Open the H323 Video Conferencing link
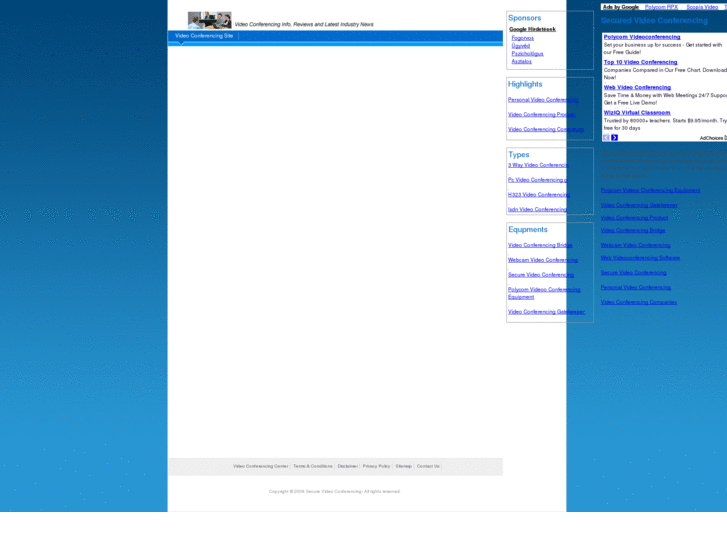727x545 pixels. tap(539, 195)
